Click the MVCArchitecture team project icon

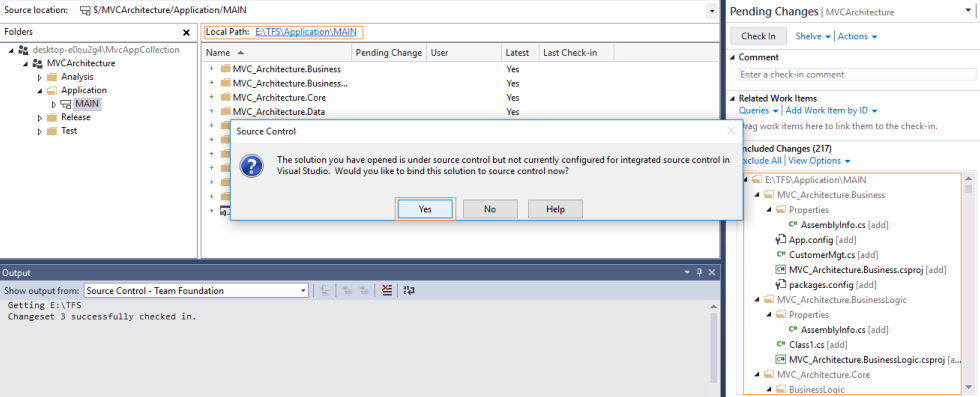point(38,63)
